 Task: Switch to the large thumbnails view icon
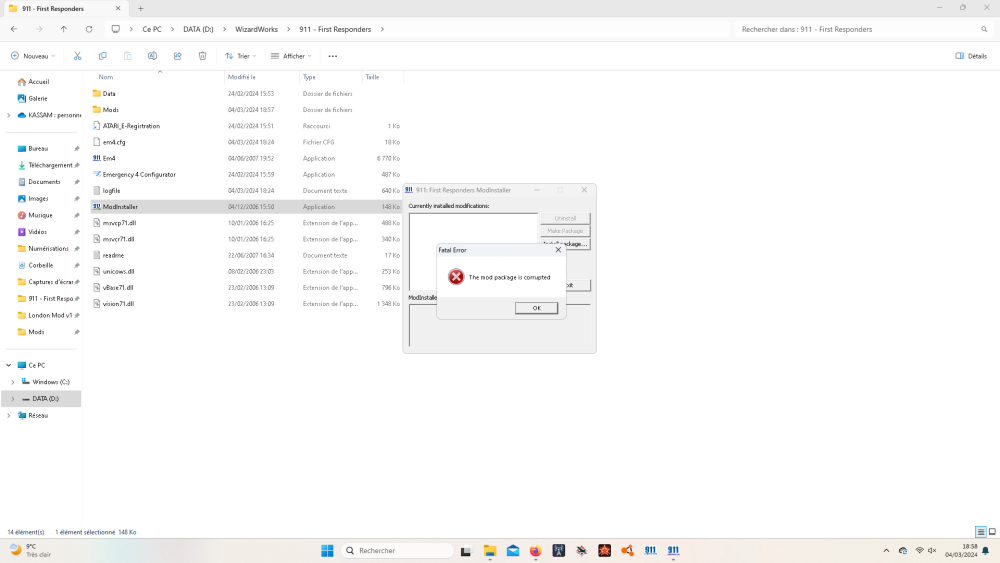tap(992, 532)
